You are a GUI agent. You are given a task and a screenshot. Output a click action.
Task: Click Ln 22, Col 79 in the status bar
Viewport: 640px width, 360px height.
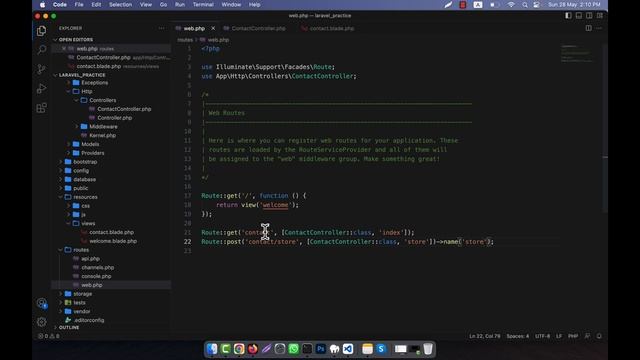click(484, 336)
